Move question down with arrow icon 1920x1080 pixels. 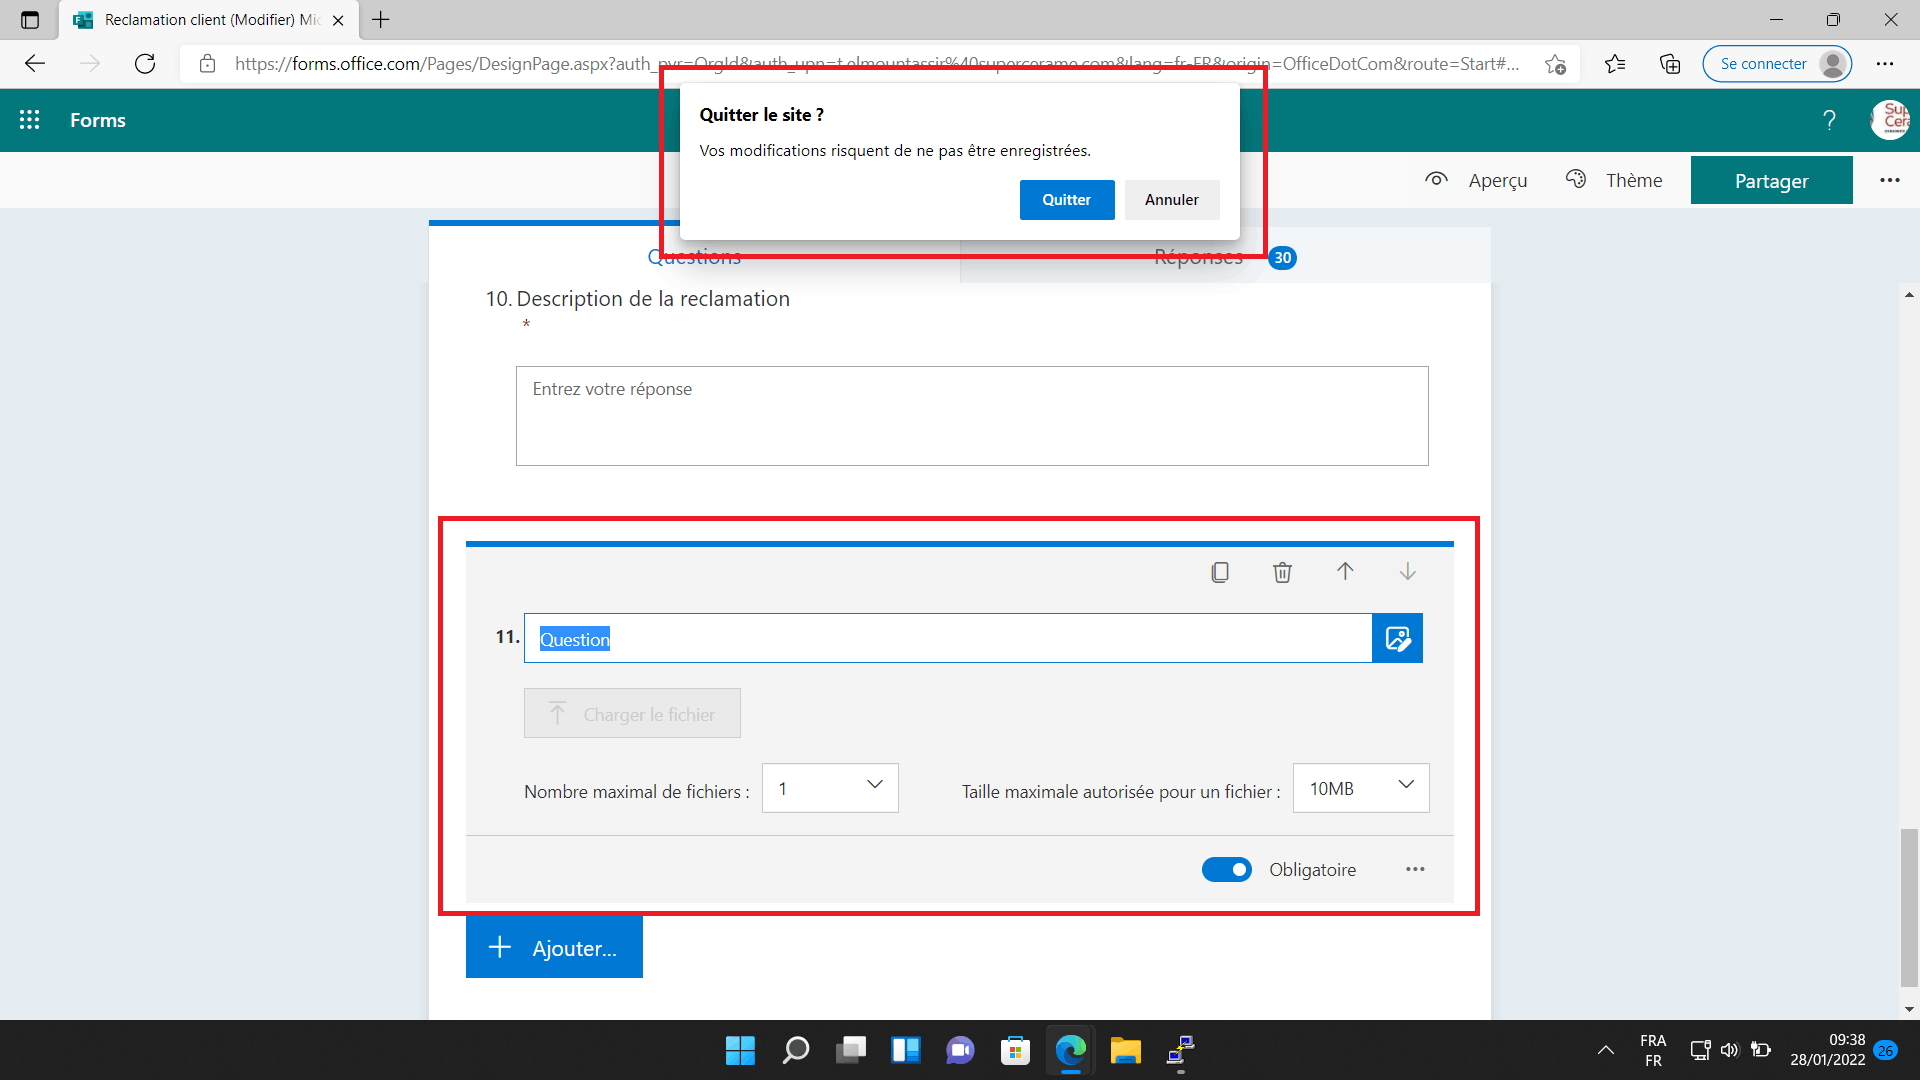pyautogui.click(x=1407, y=571)
